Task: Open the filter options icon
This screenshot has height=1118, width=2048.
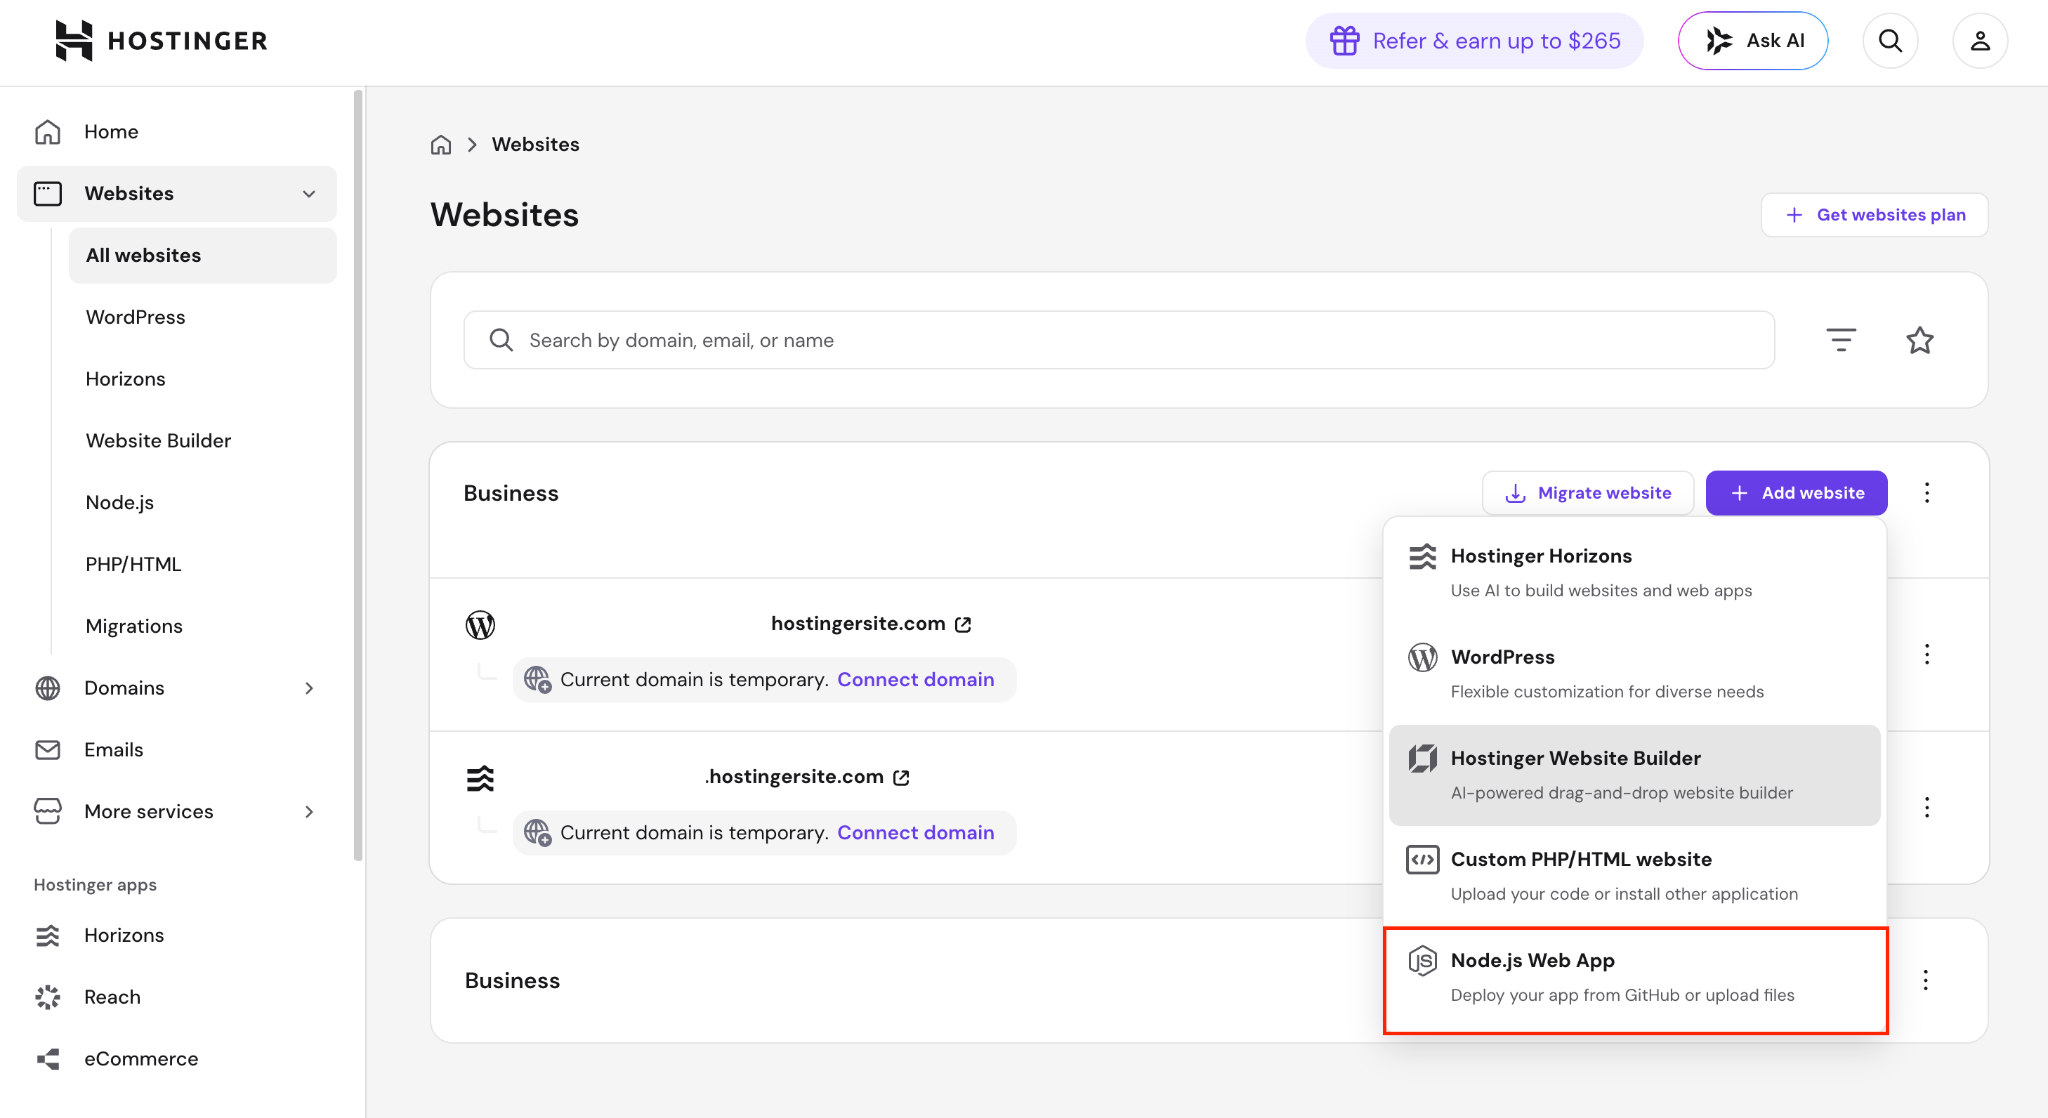Action: [x=1841, y=340]
